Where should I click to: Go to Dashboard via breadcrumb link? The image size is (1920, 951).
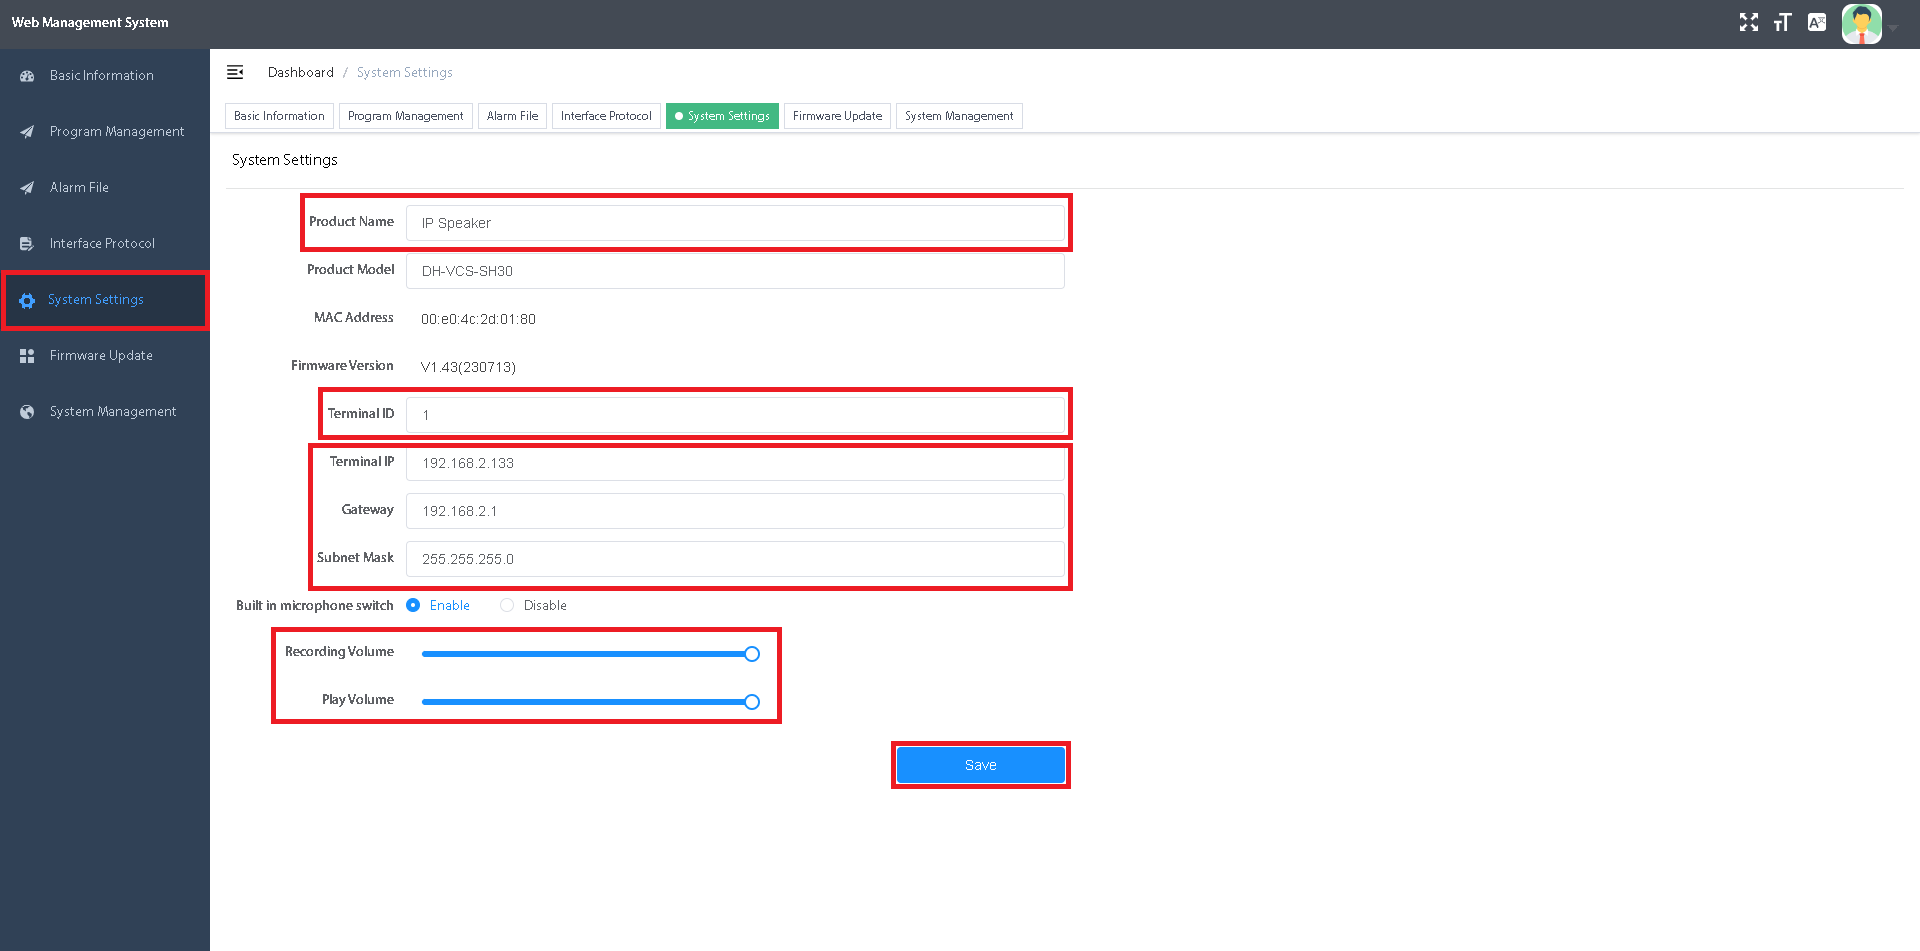pos(300,72)
